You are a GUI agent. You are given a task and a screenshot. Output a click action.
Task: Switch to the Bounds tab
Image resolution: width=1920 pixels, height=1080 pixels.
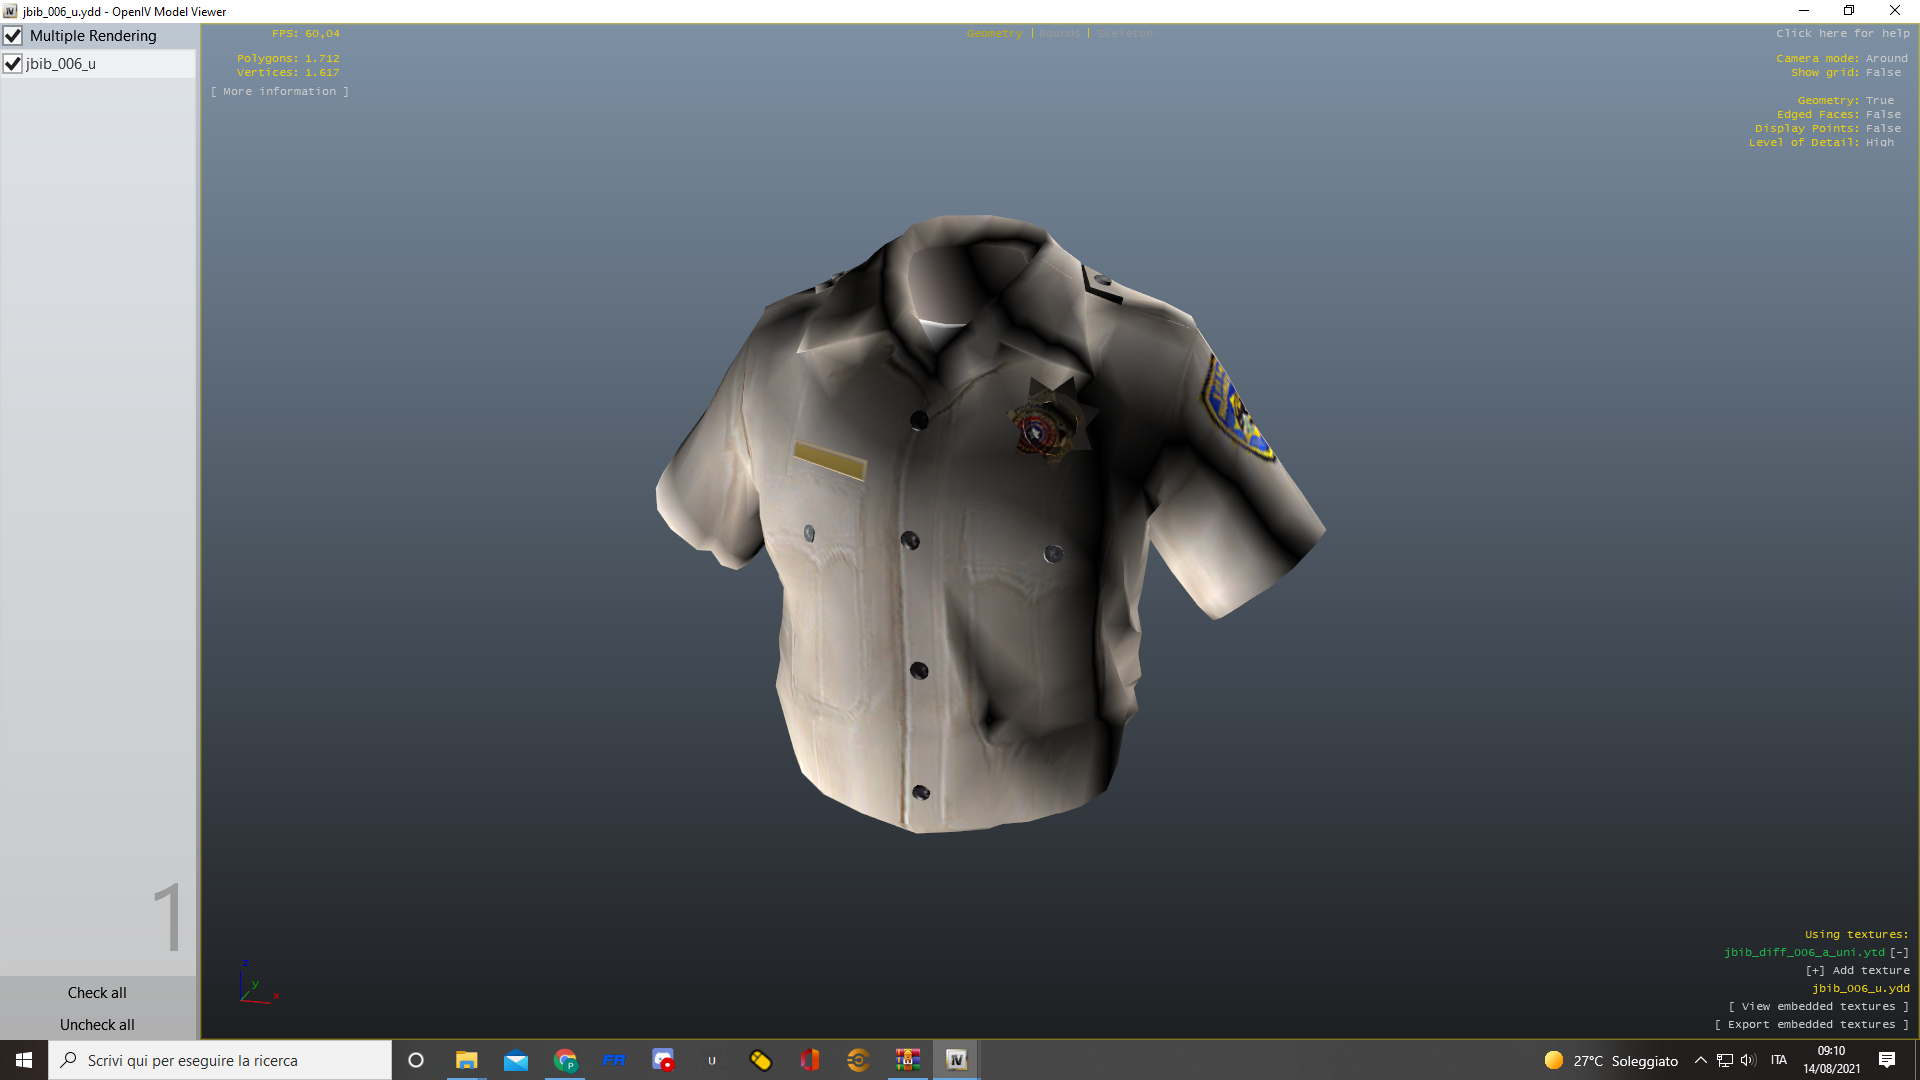point(1059,34)
